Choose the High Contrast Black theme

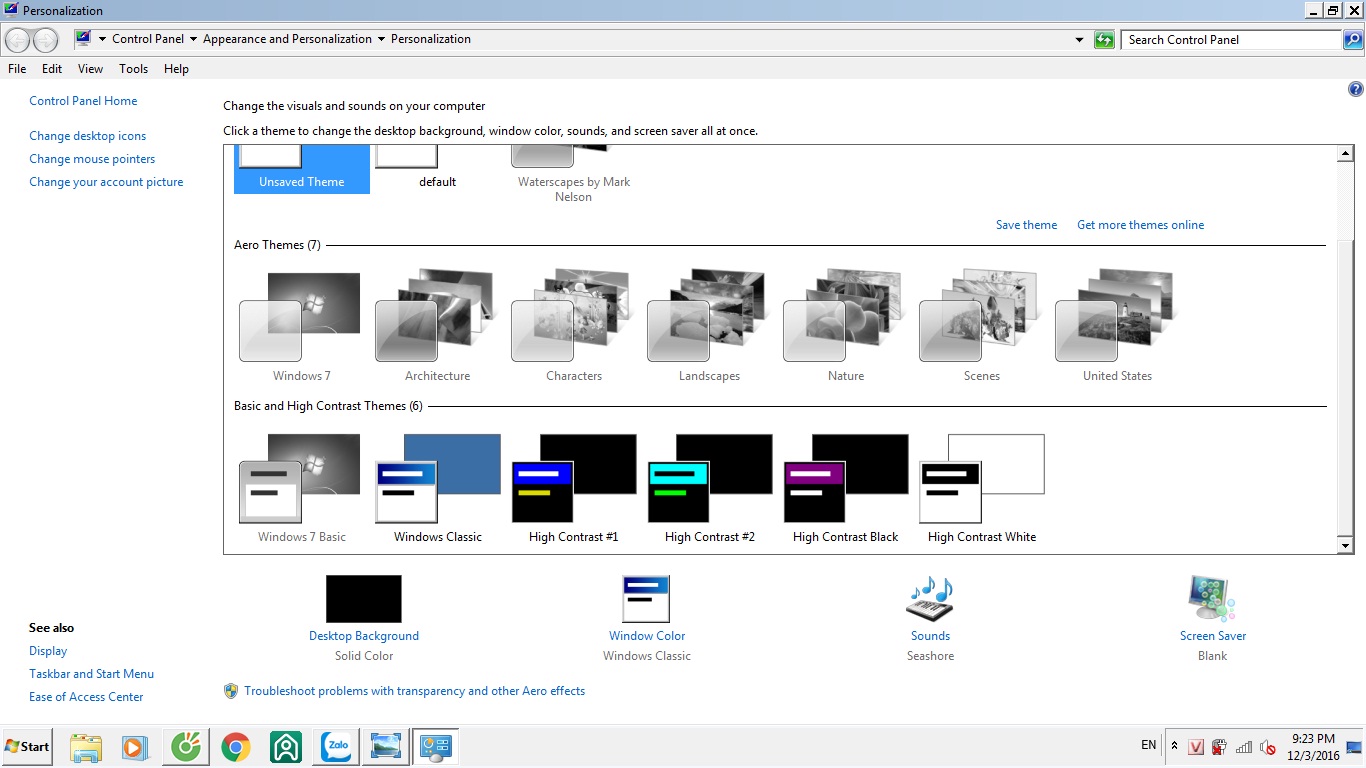click(x=846, y=488)
